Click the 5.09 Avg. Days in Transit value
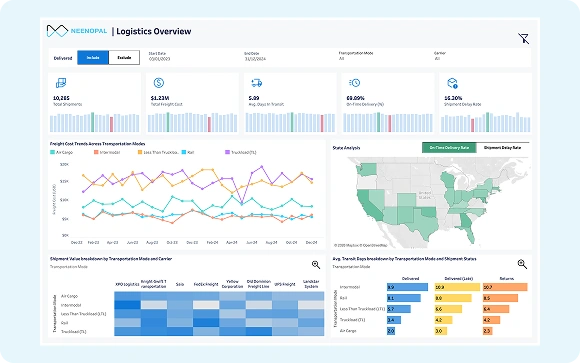The image size is (580, 363). (254, 98)
